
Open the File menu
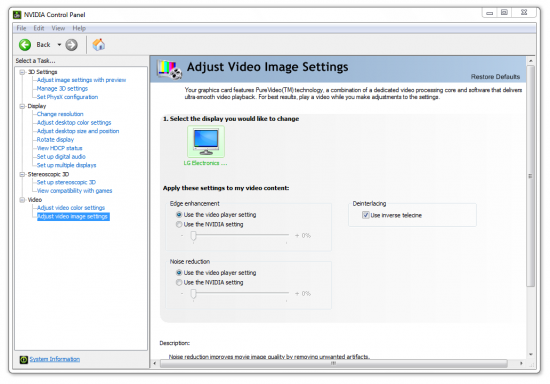pyautogui.click(x=21, y=28)
